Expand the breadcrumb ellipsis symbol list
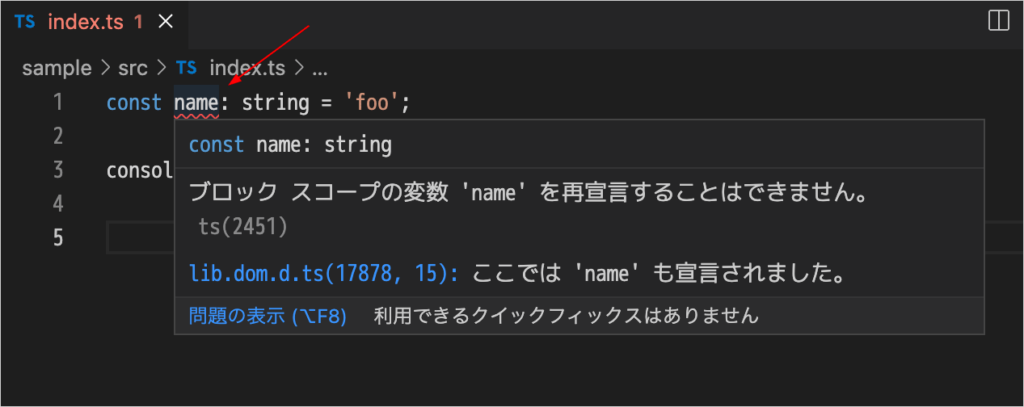1024x407 pixels. [x=320, y=69]
